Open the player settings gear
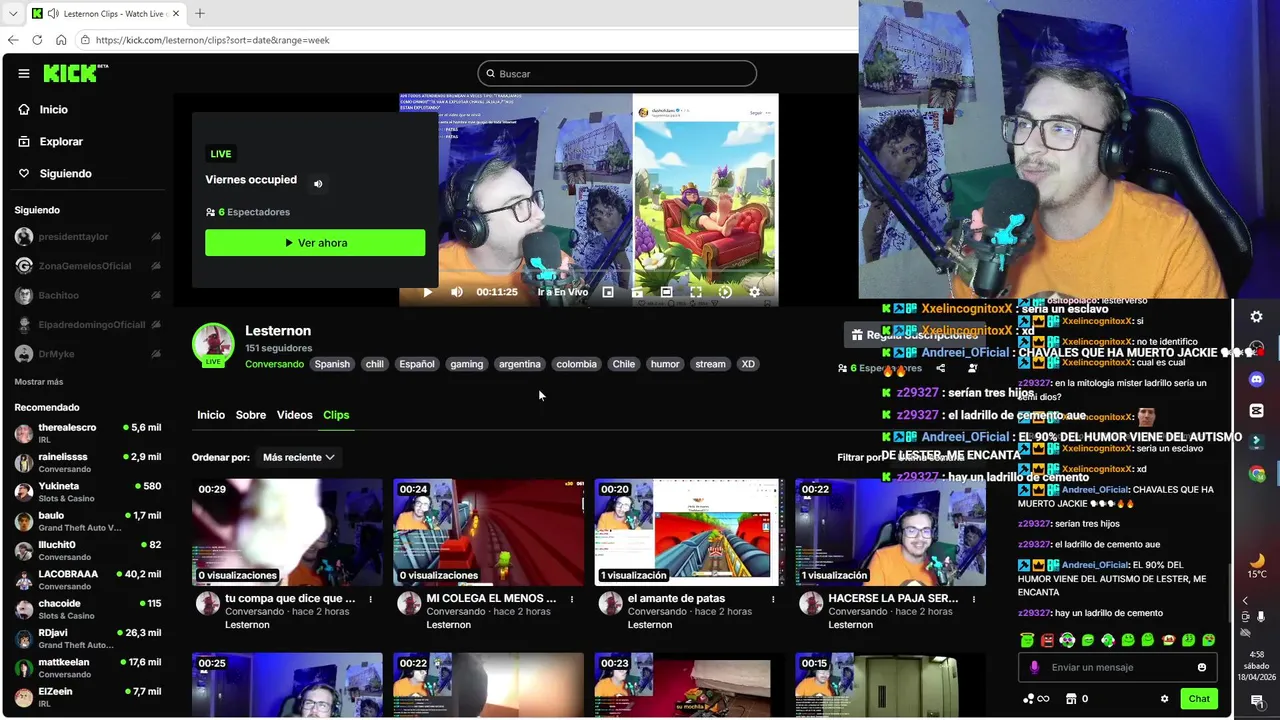 754,292
